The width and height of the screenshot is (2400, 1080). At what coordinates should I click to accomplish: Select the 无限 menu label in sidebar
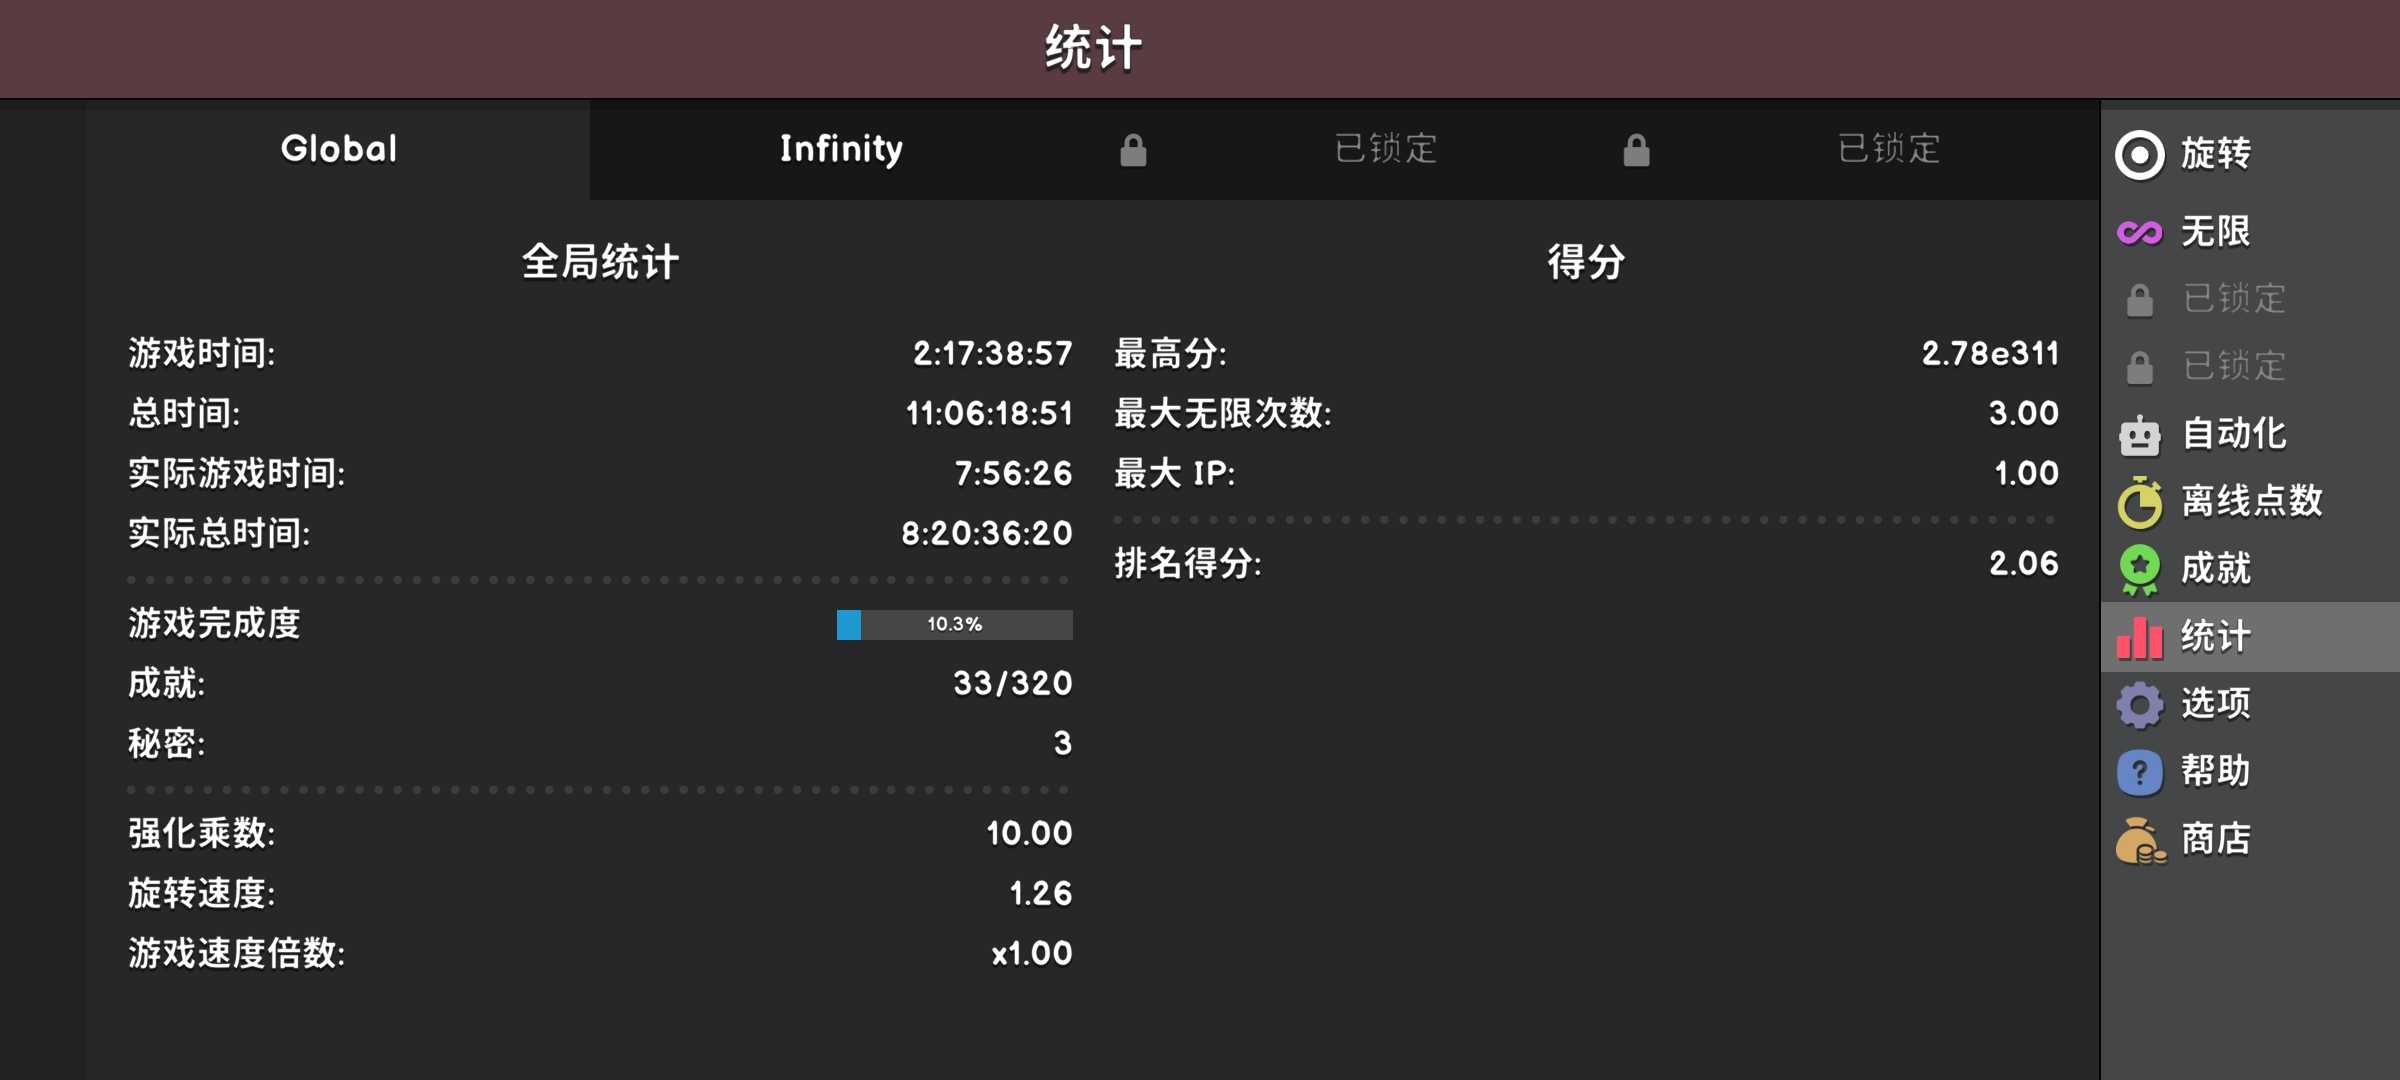click(2216, 232)
